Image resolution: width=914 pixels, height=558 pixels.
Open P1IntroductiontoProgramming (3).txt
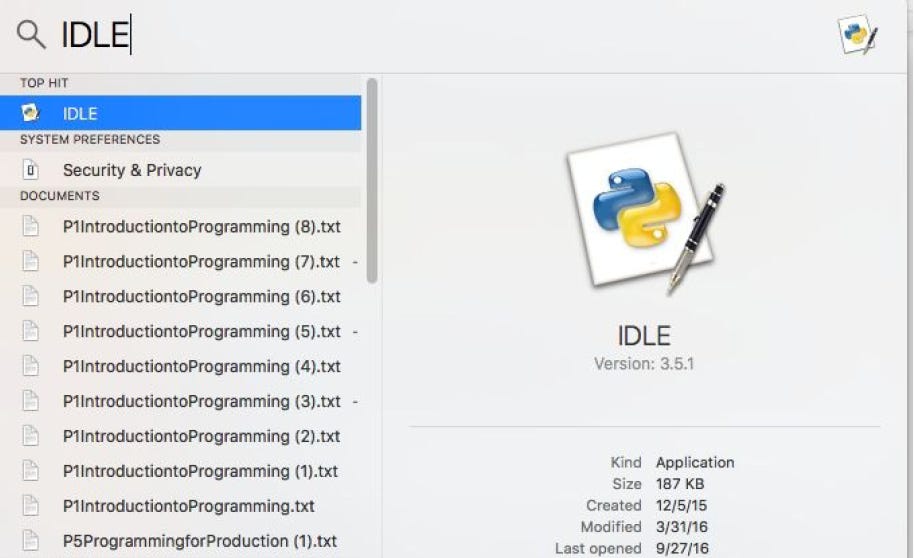[181, 401]
